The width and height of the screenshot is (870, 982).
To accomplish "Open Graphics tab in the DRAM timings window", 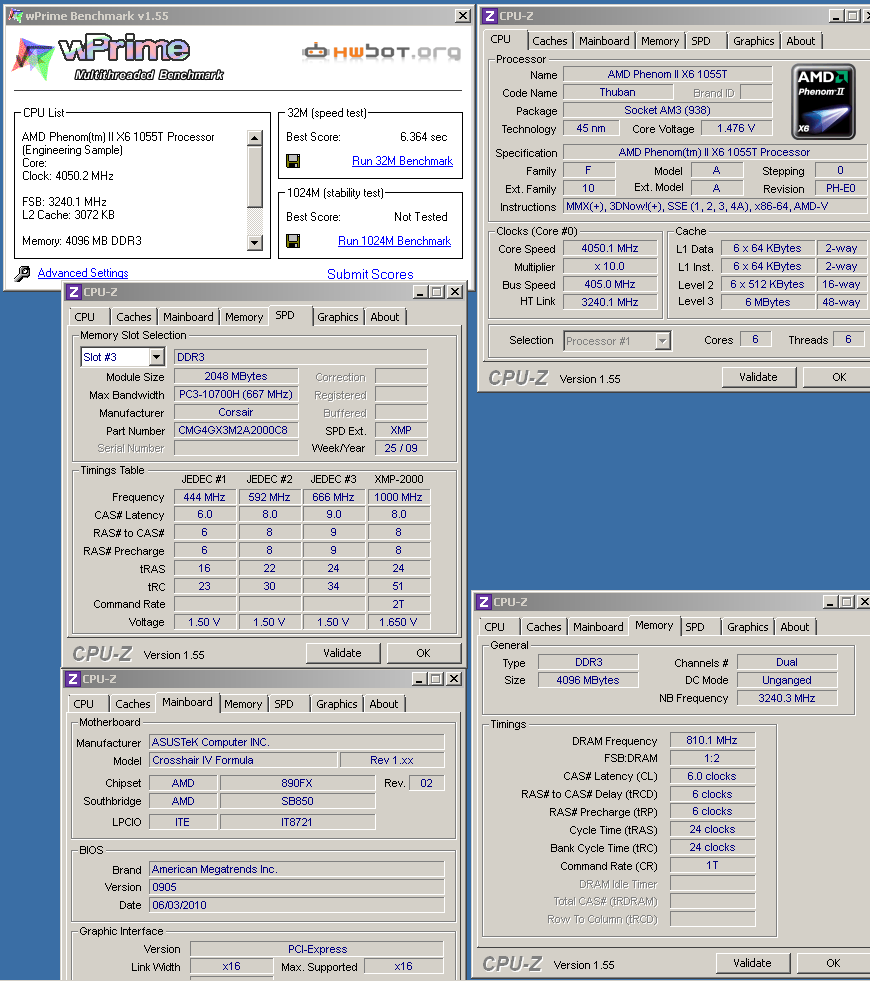I will click(x=747, y=628).
